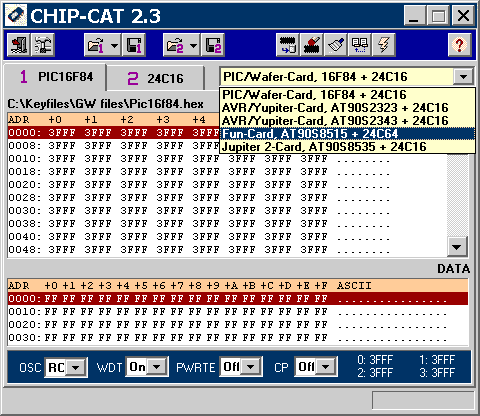This screenshot has height=416, width=480.
Task: Choose Jupiter 2-Card, AT90S8535 + 24C16
Action: pyautogui.click(x=347, y=147)
